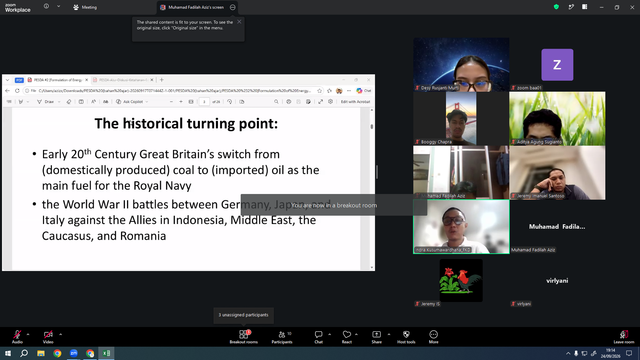The image size is (640, 360).
Task: Open audio options arrow beside Audio
Action: click(28, 334)
